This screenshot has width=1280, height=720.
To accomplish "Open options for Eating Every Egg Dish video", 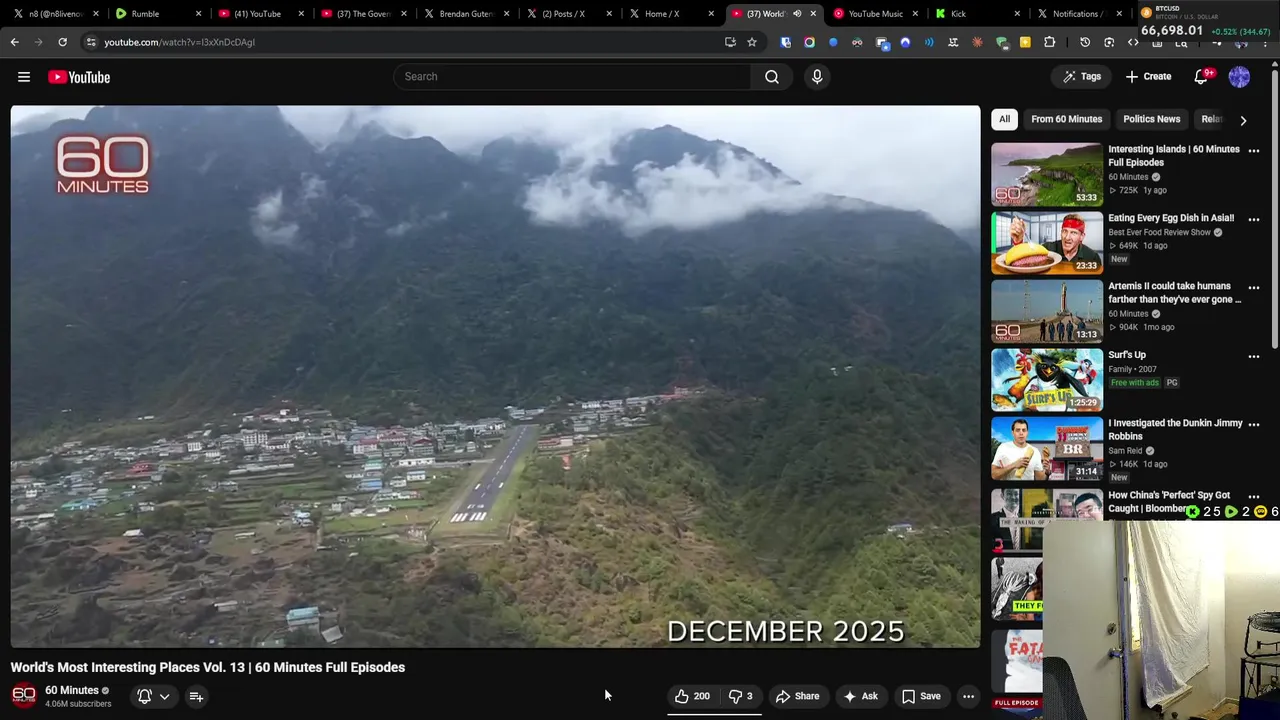I will (x=1253, y=219).
